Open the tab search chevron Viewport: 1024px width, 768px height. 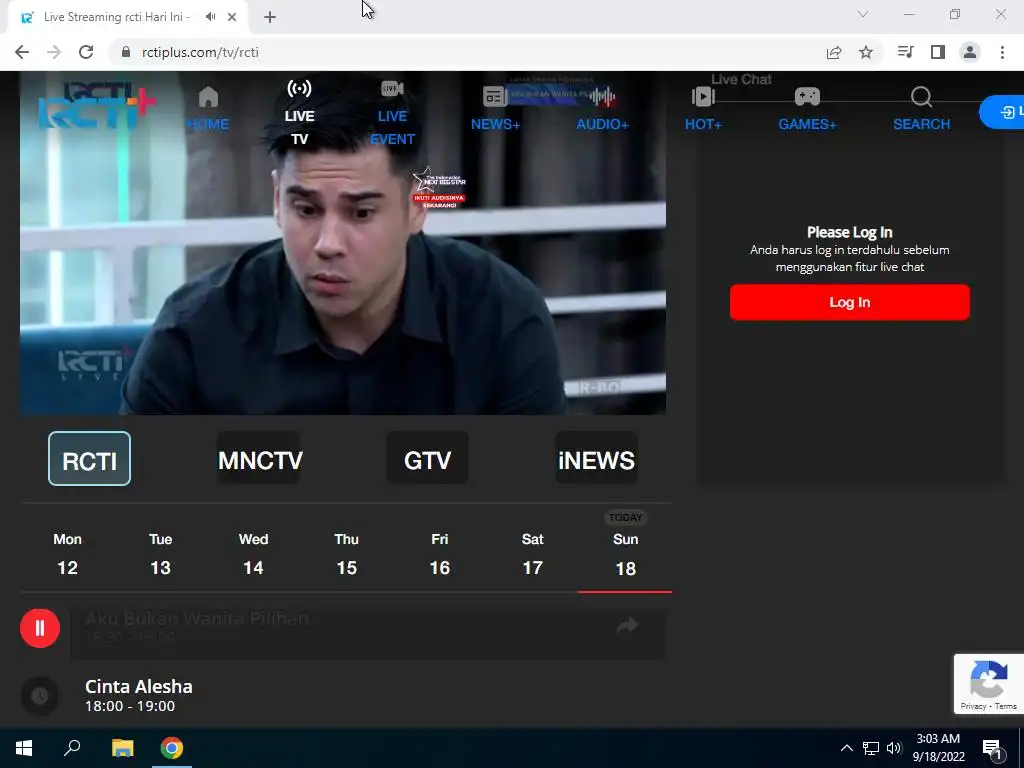863,14
